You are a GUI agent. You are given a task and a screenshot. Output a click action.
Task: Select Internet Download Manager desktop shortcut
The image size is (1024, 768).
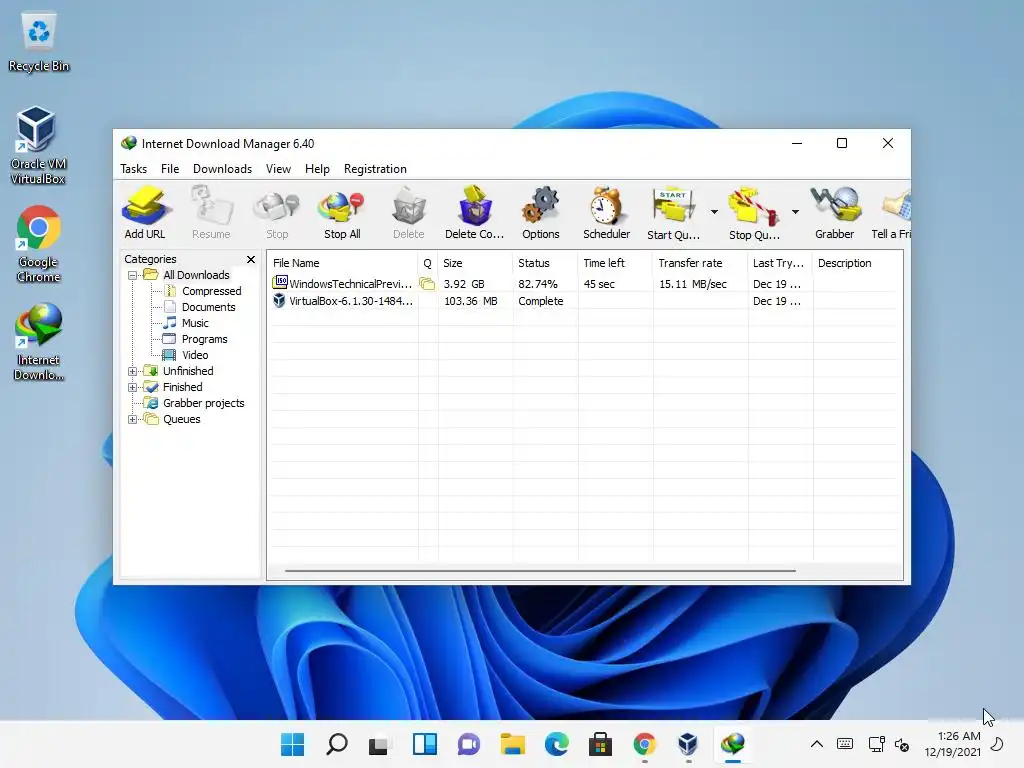(x=39, y=342)
